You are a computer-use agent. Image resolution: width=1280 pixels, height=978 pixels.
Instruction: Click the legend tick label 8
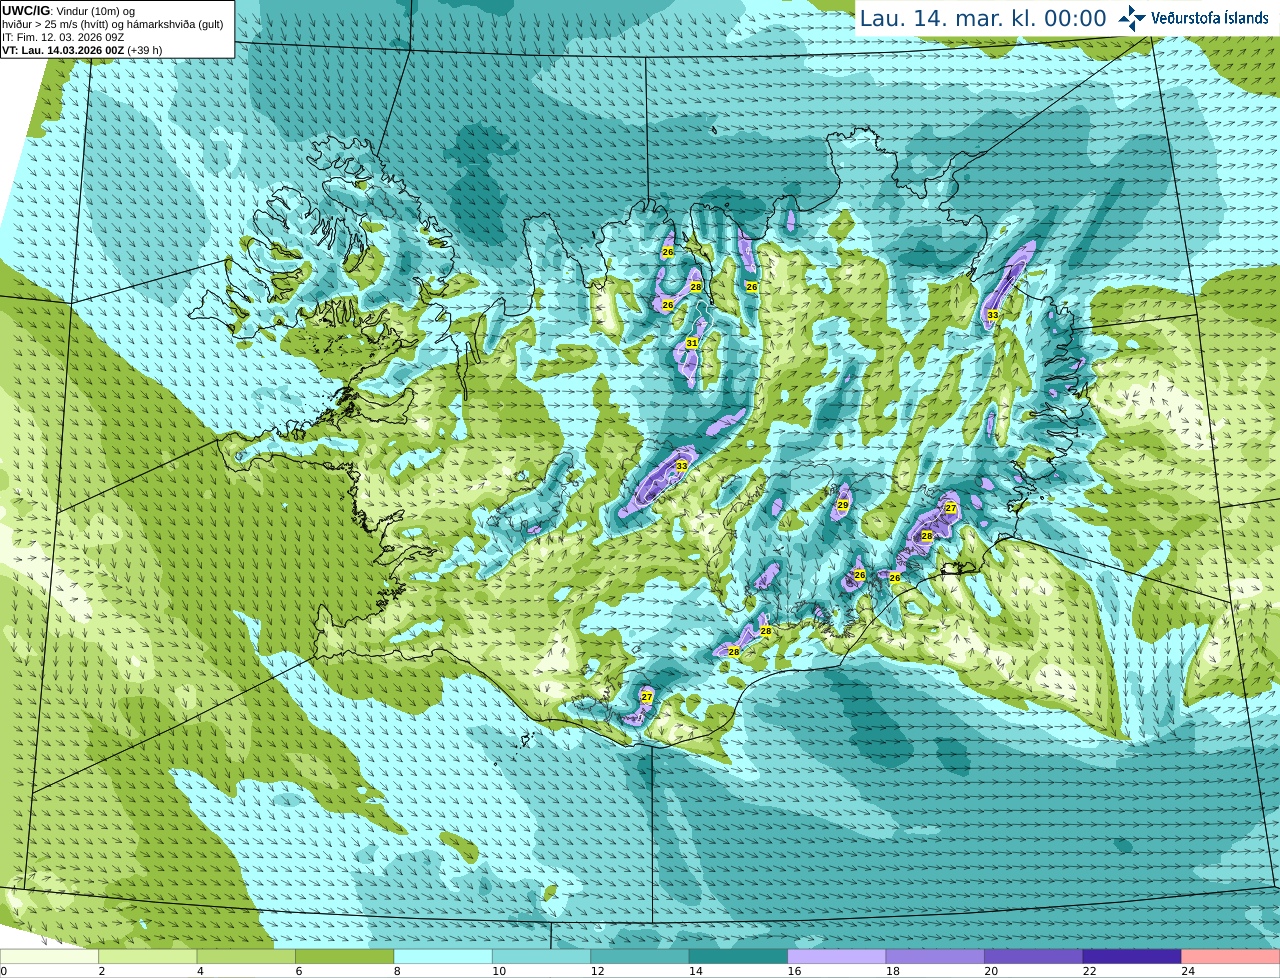(397, 971)
